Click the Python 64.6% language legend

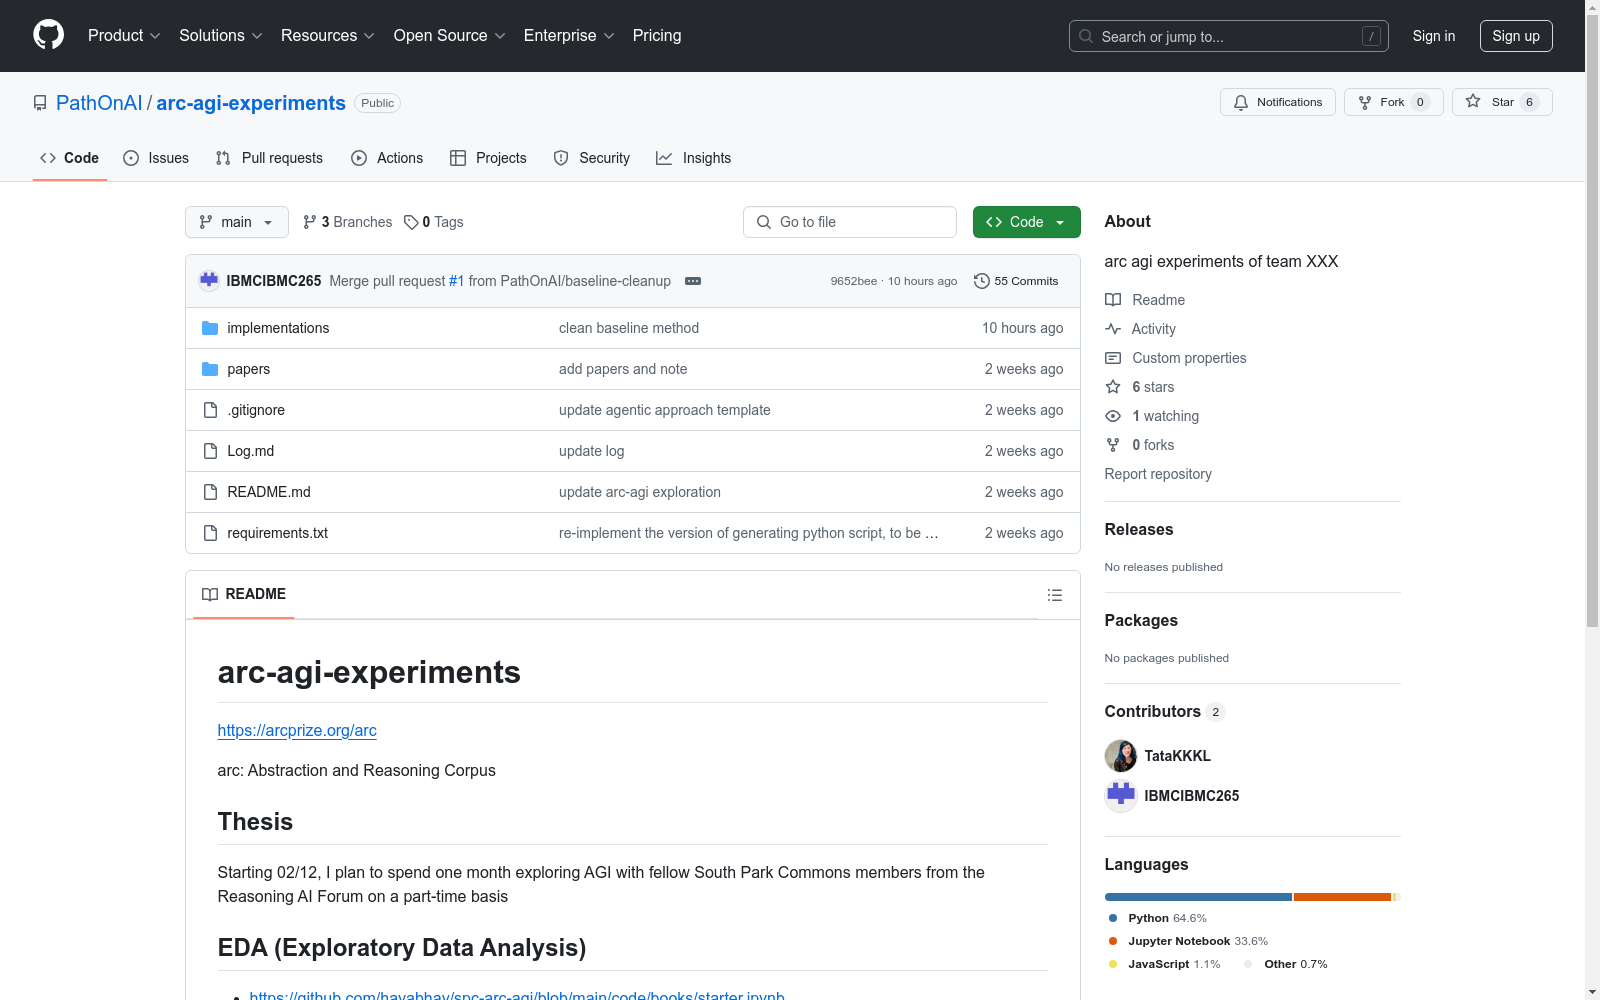point(1157,918)
